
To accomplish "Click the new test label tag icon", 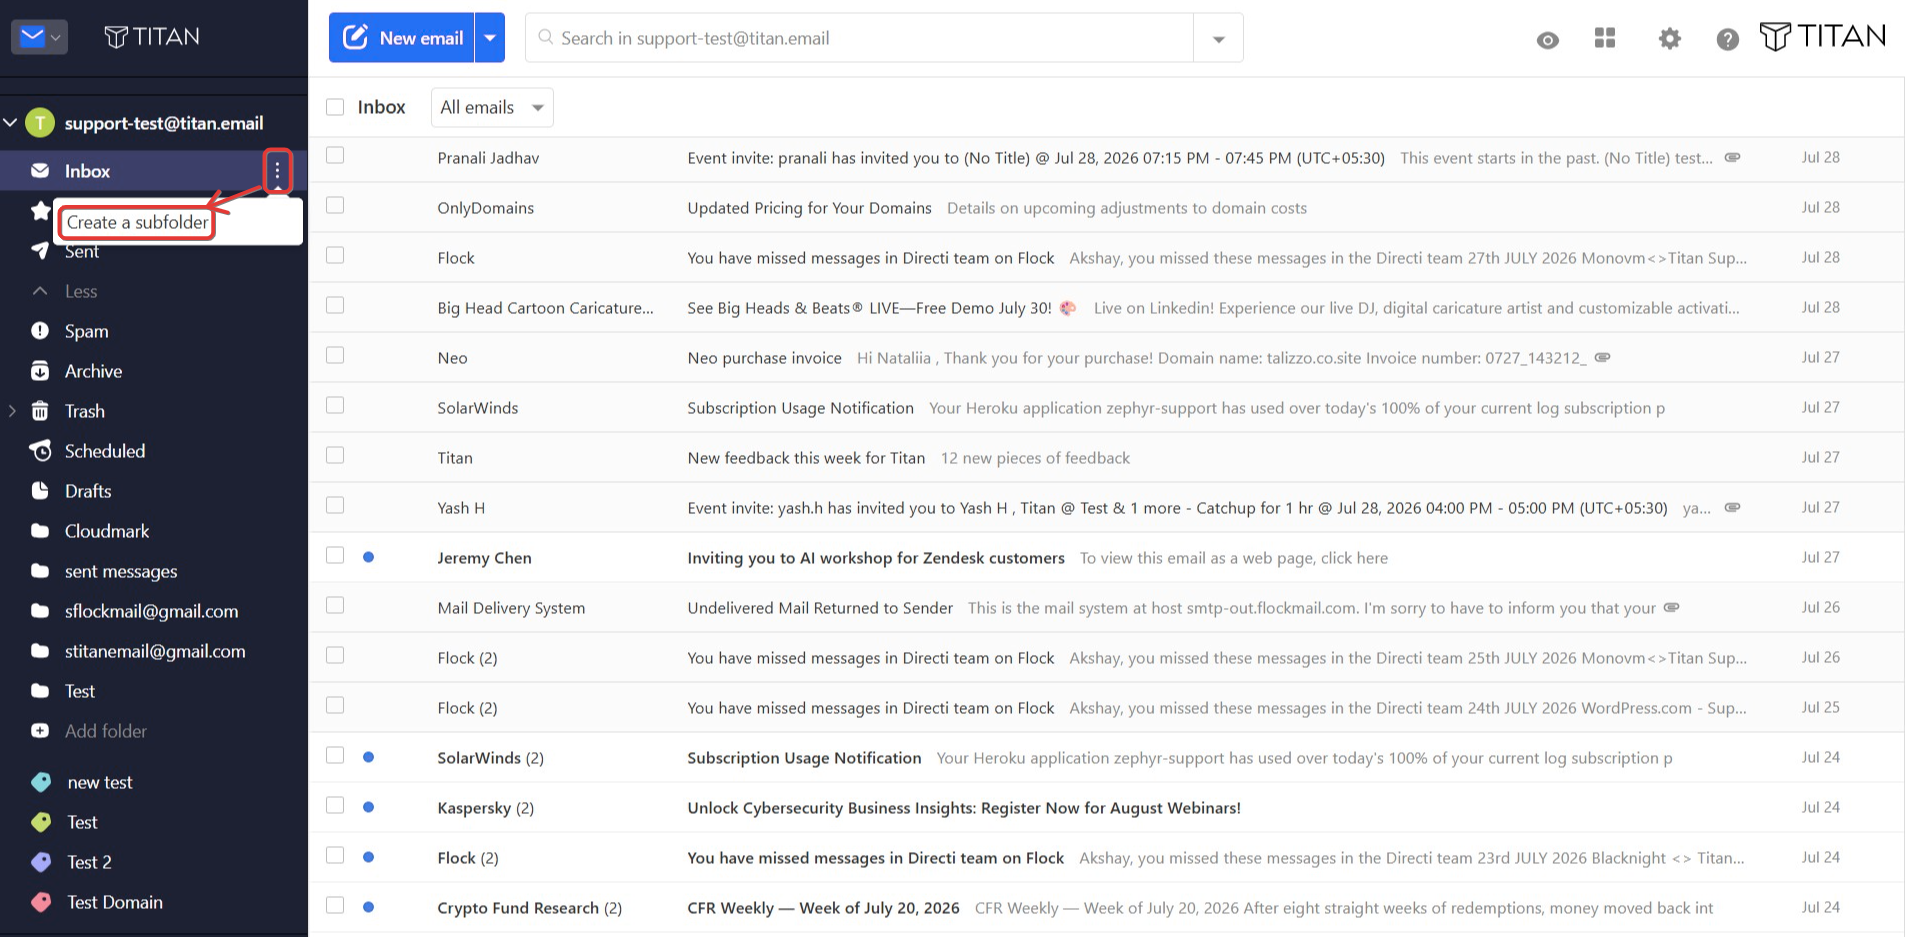I will tap(41, 782).
